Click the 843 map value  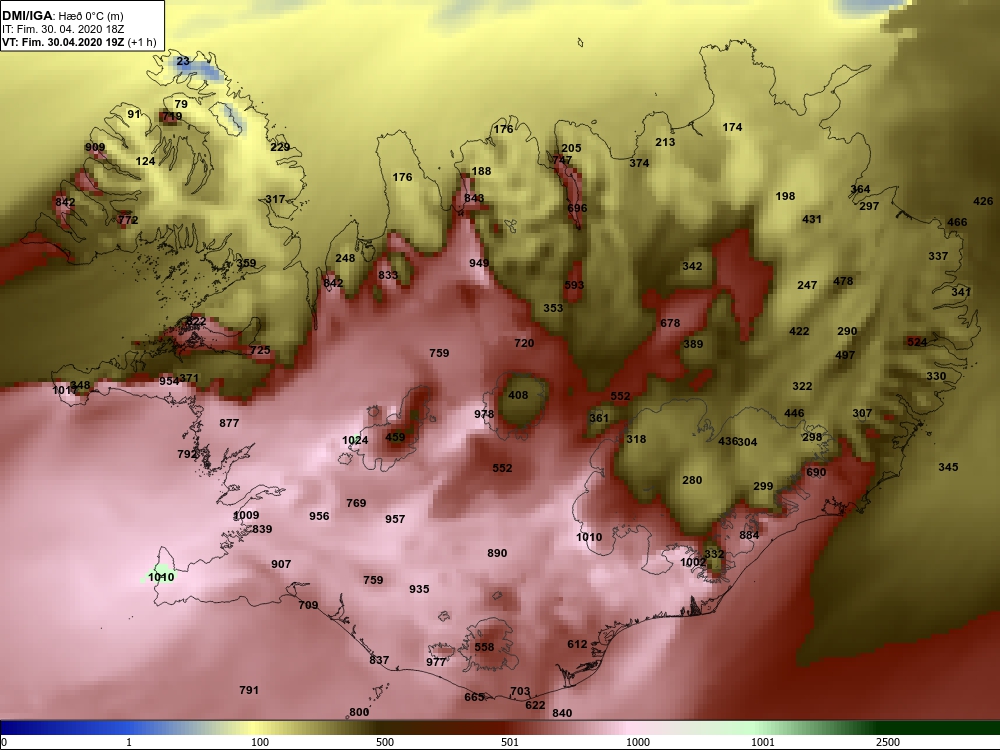pos(474,198)
